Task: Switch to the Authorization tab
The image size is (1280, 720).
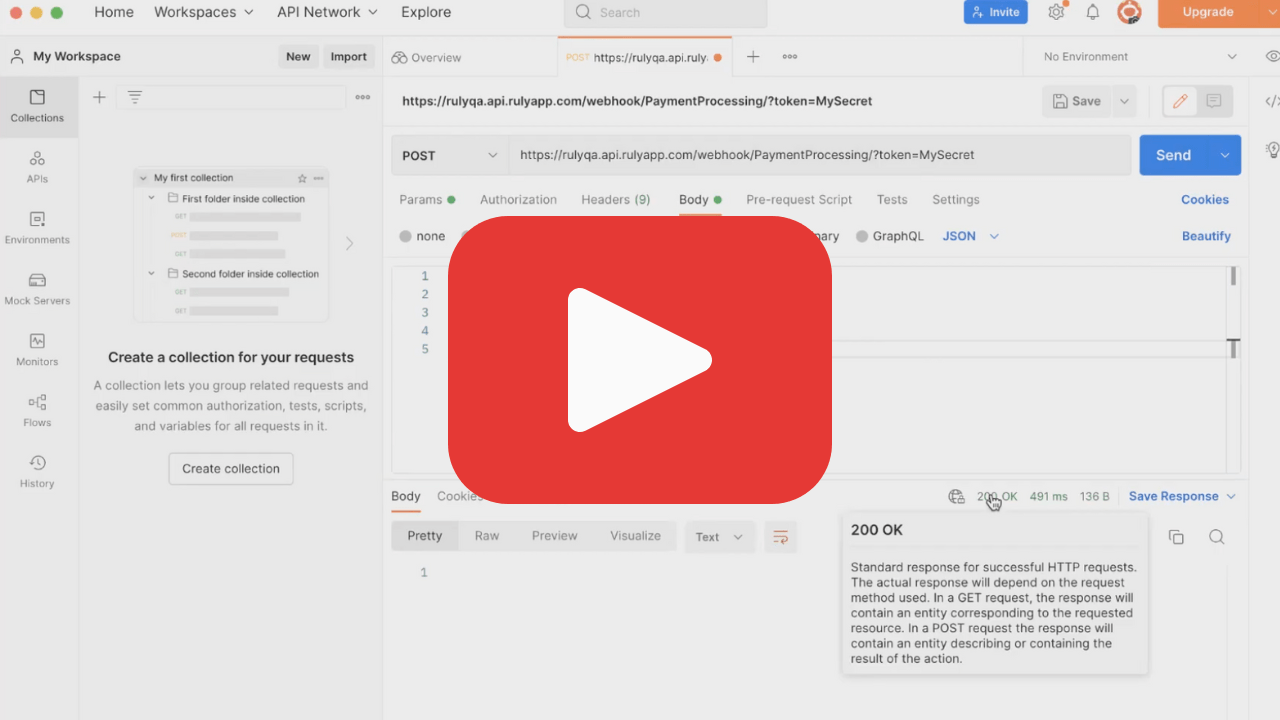Action: (x=518, y=199)
